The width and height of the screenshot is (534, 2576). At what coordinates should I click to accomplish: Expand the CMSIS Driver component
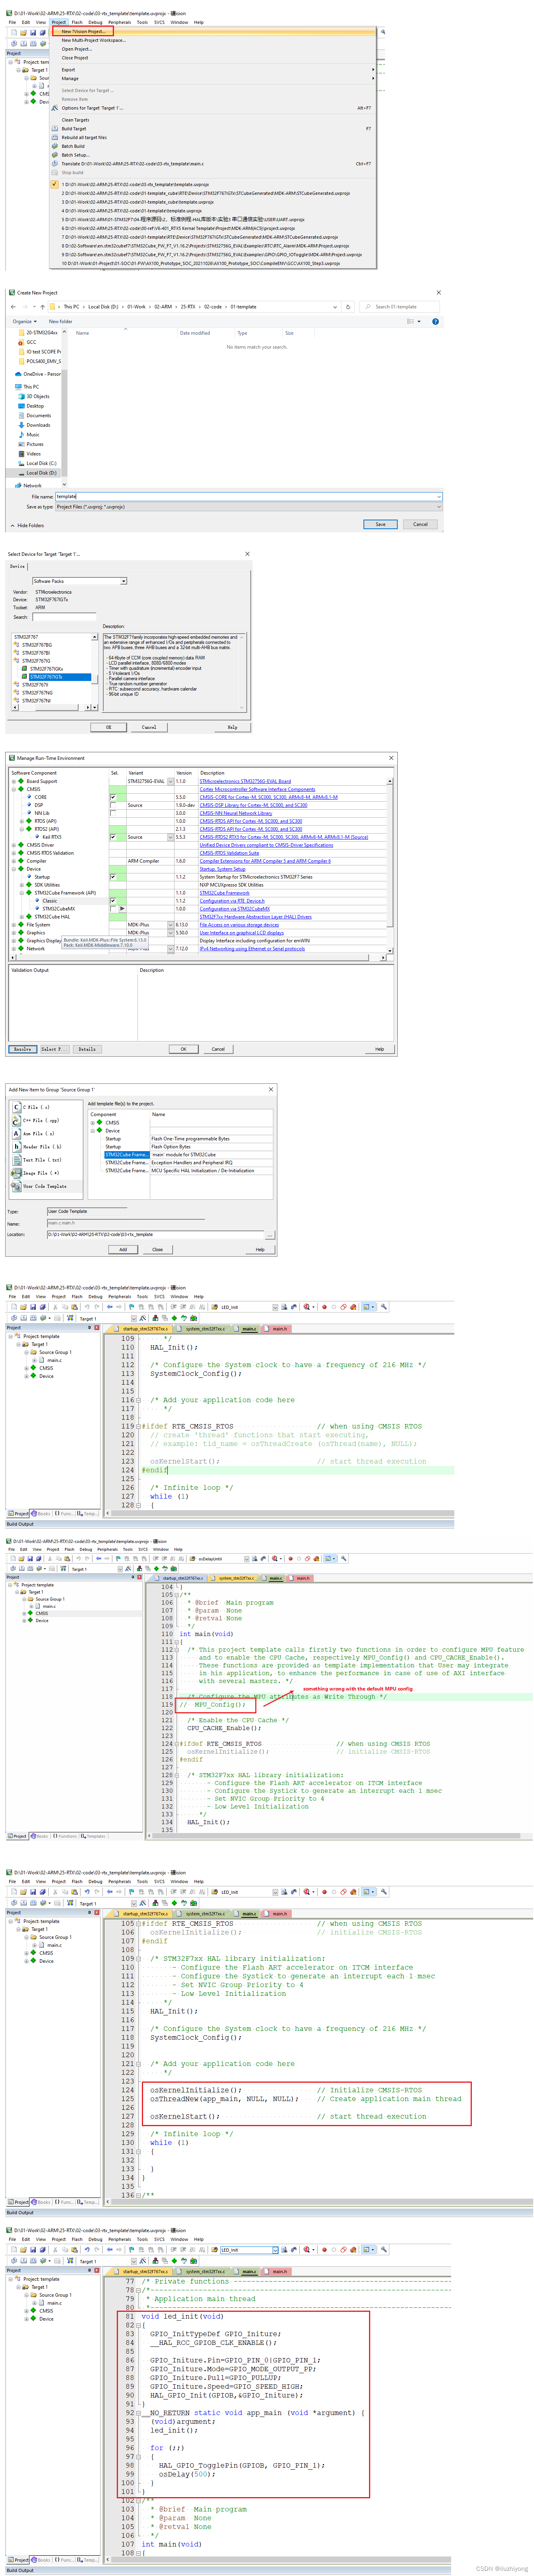pyautogui.click(x=14, y=845)
